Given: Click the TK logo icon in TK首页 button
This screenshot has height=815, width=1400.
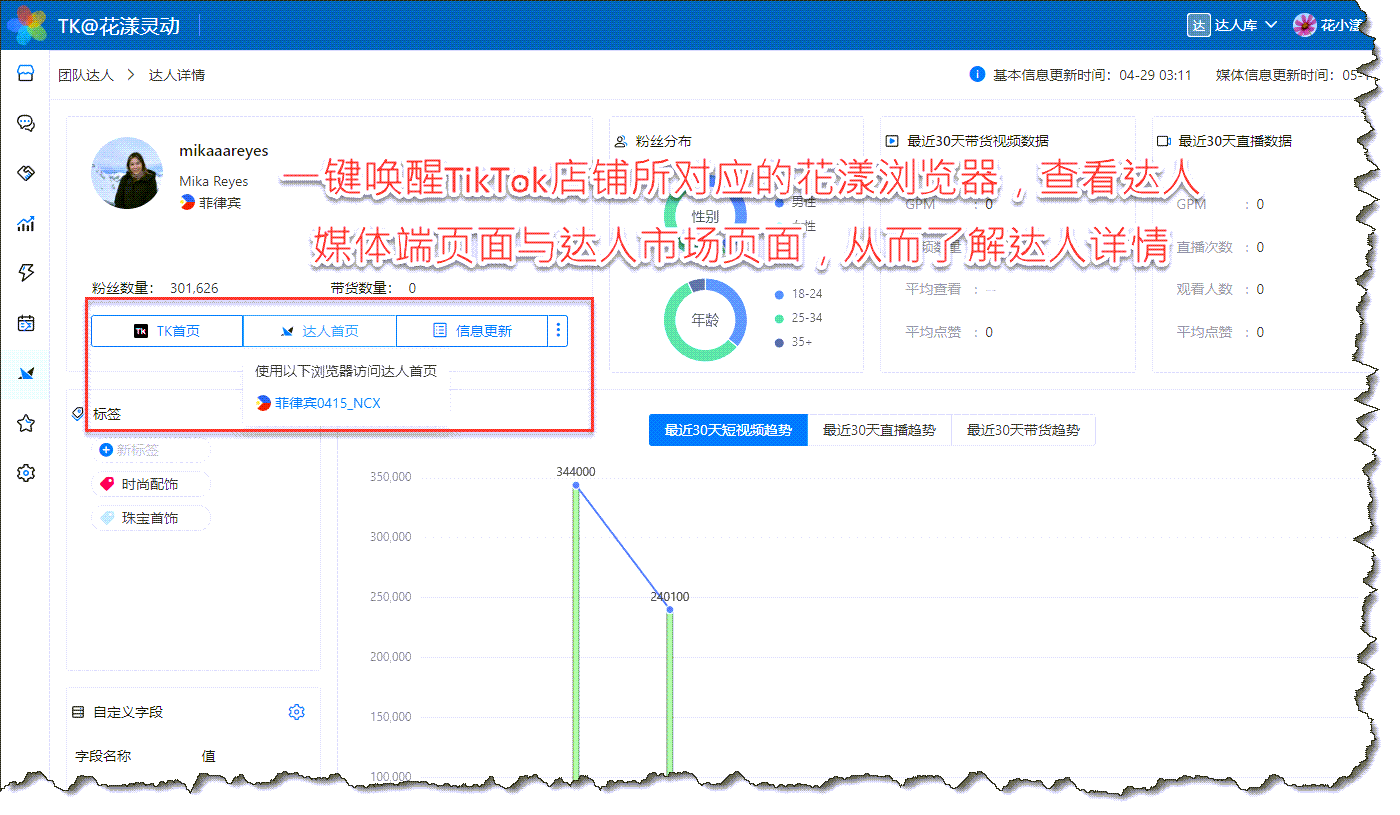Looking at the screenshot, I should click(x=142, y=331).
